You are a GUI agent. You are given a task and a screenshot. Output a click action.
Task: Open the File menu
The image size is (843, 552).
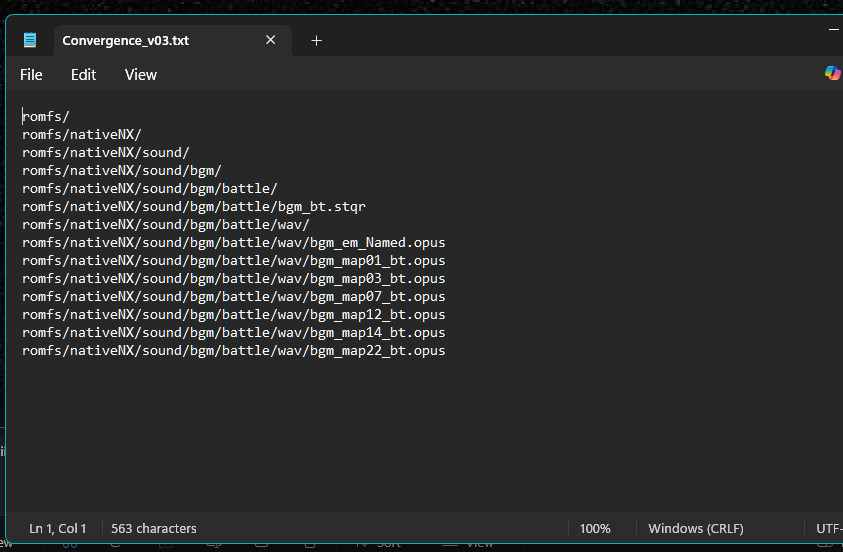[x=31, y=75]
